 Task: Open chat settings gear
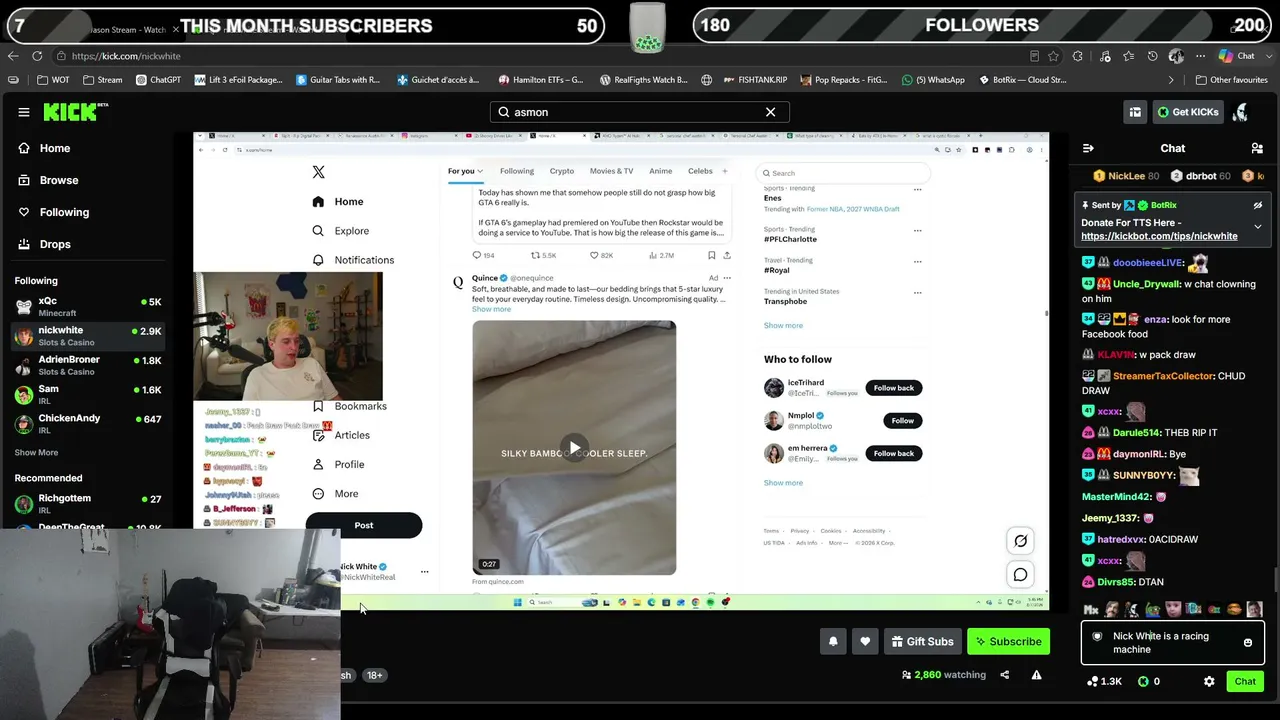click(1209, 681)
